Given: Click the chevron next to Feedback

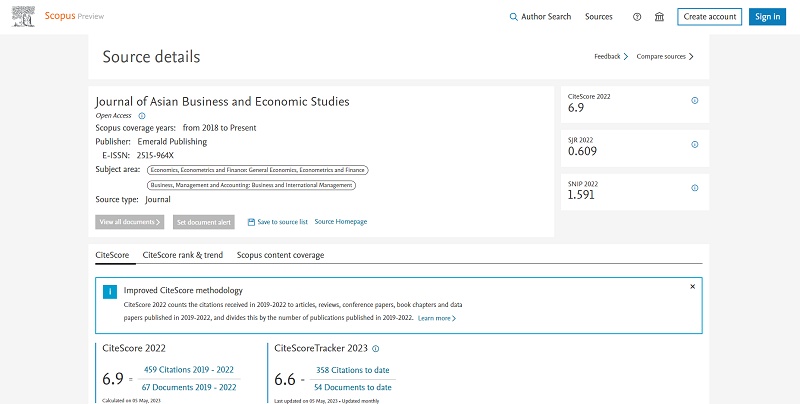Looking at the screenshot, I should pos(626,57).
